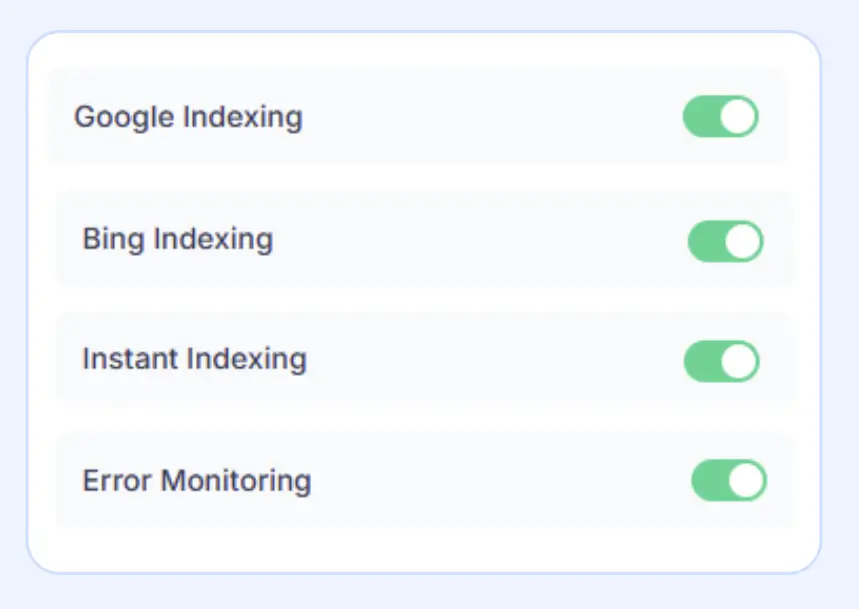This screenshot has height=609, width=859.
Task: Click the Bing Indexing label
Action: point(176,240)
